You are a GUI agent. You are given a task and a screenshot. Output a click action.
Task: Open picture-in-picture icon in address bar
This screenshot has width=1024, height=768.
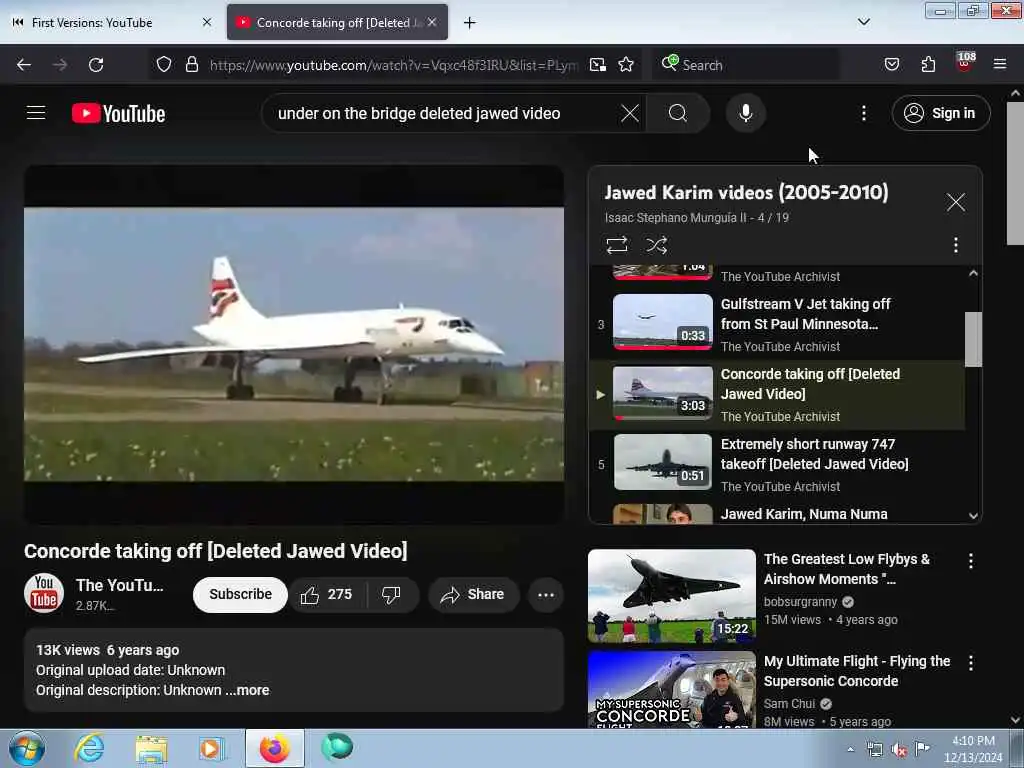point(598,65)
